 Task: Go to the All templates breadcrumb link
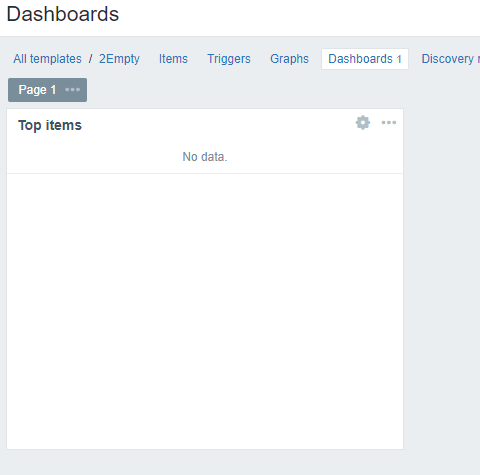[47, 59]
